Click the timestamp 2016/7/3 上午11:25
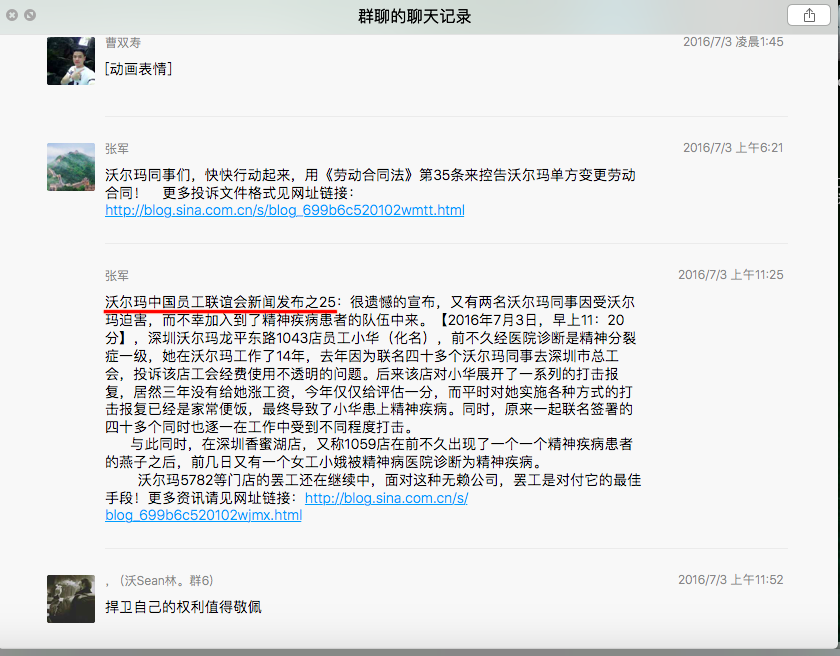840x656 pixels. pyautogui.click(x=731, y=275)
